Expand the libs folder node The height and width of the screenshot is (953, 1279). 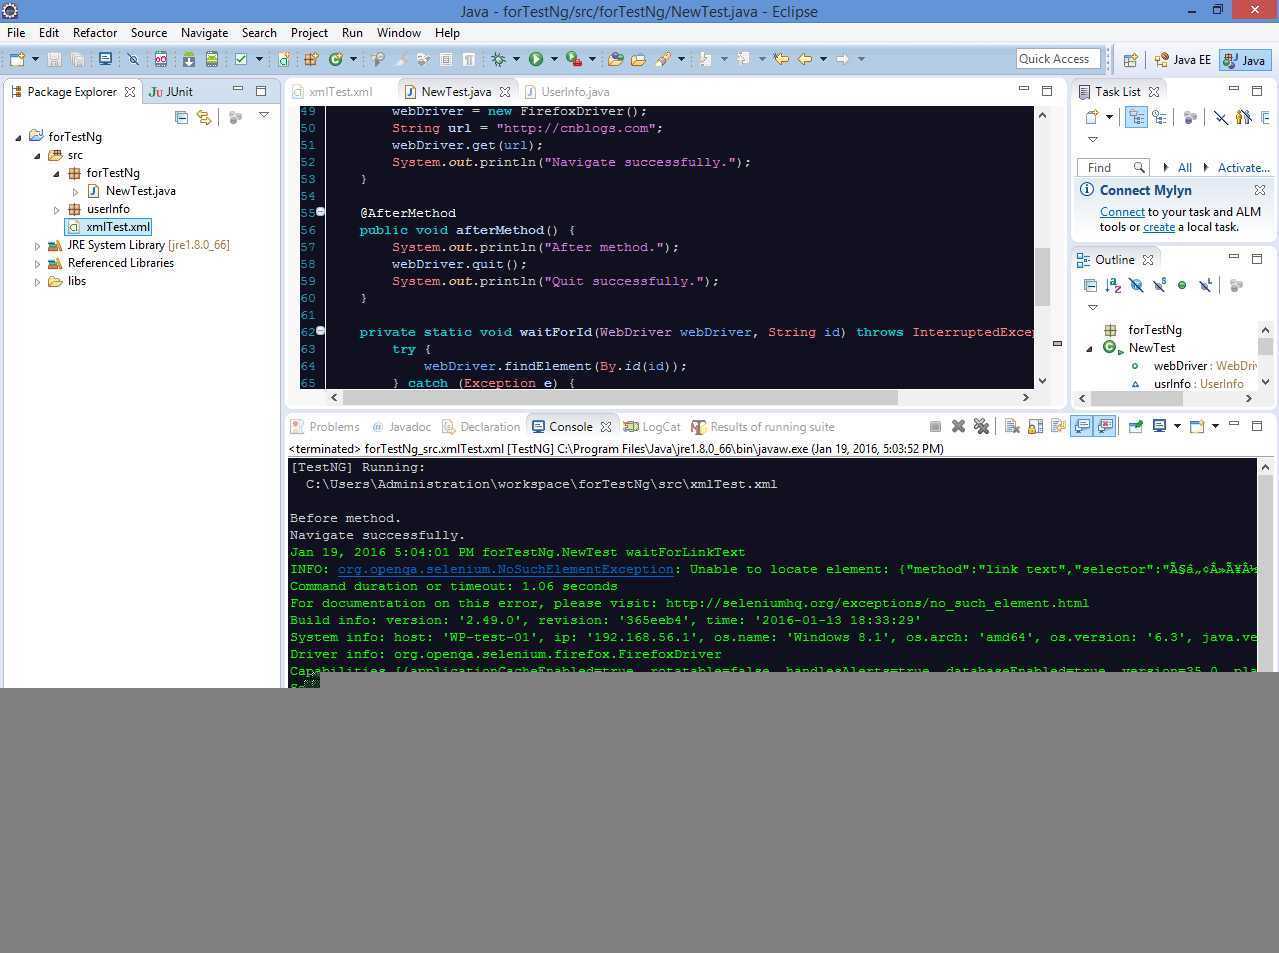(x=38, y=281)
